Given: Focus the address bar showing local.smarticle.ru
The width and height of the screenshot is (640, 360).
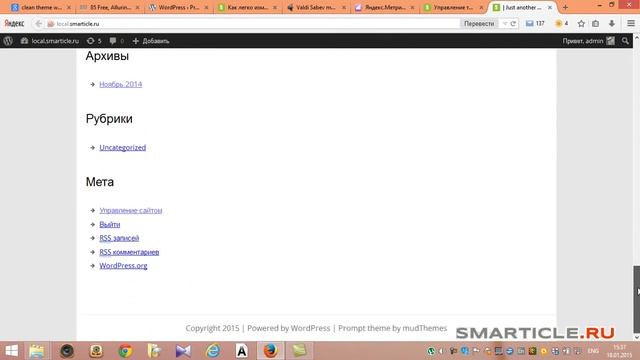Looking at the screenshot, I should [x=253, y=24].
